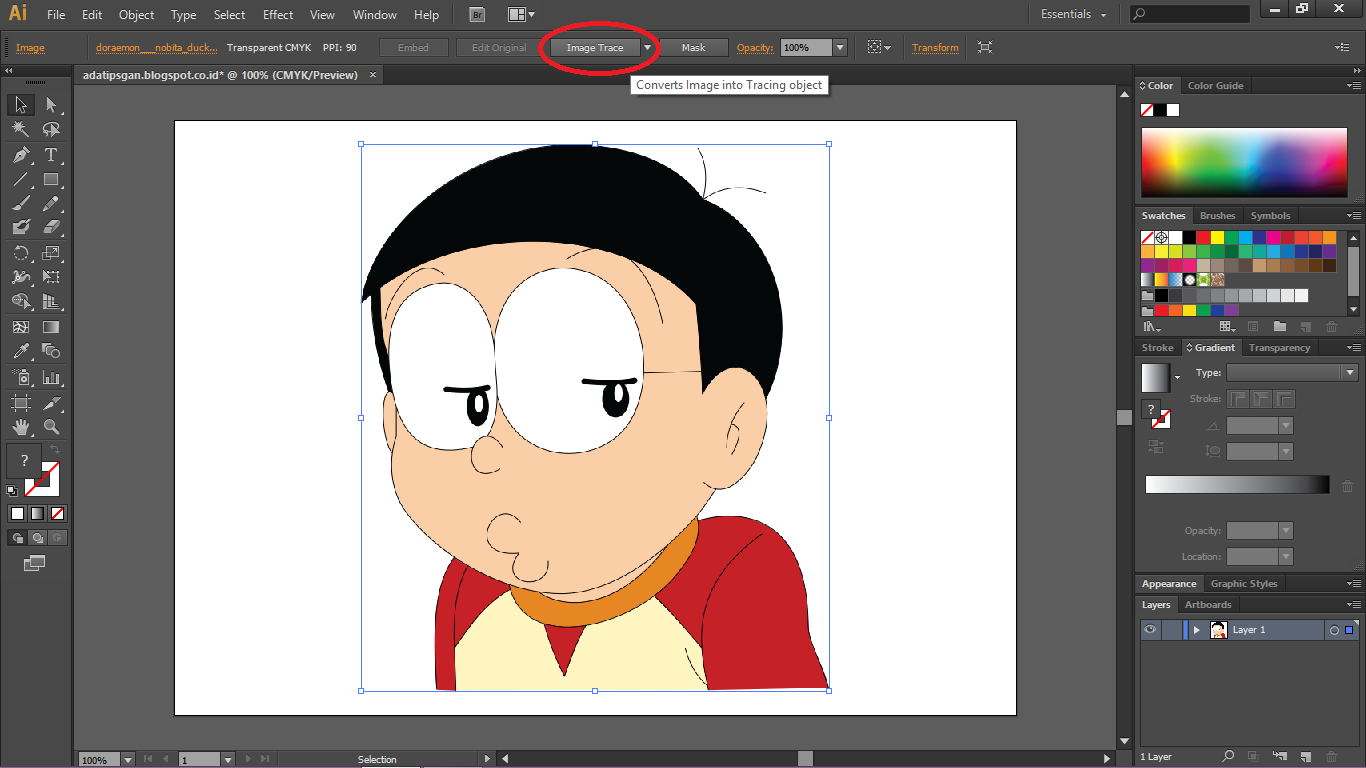Open the Opacity dropdown
Screen dimensions: 1366x768
(x=839, y=47)
